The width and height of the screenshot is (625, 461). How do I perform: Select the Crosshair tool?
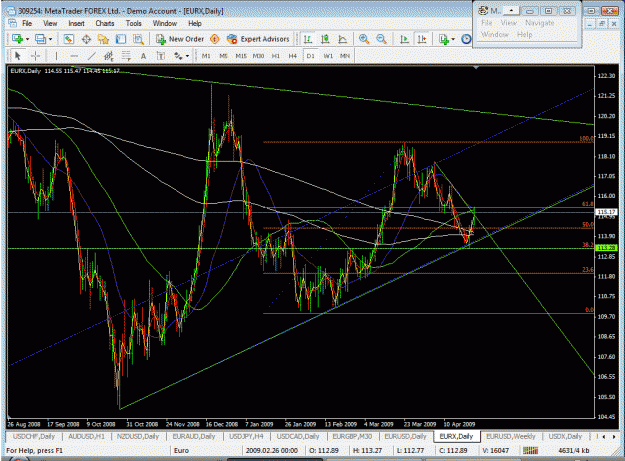[x=35, y=56]
